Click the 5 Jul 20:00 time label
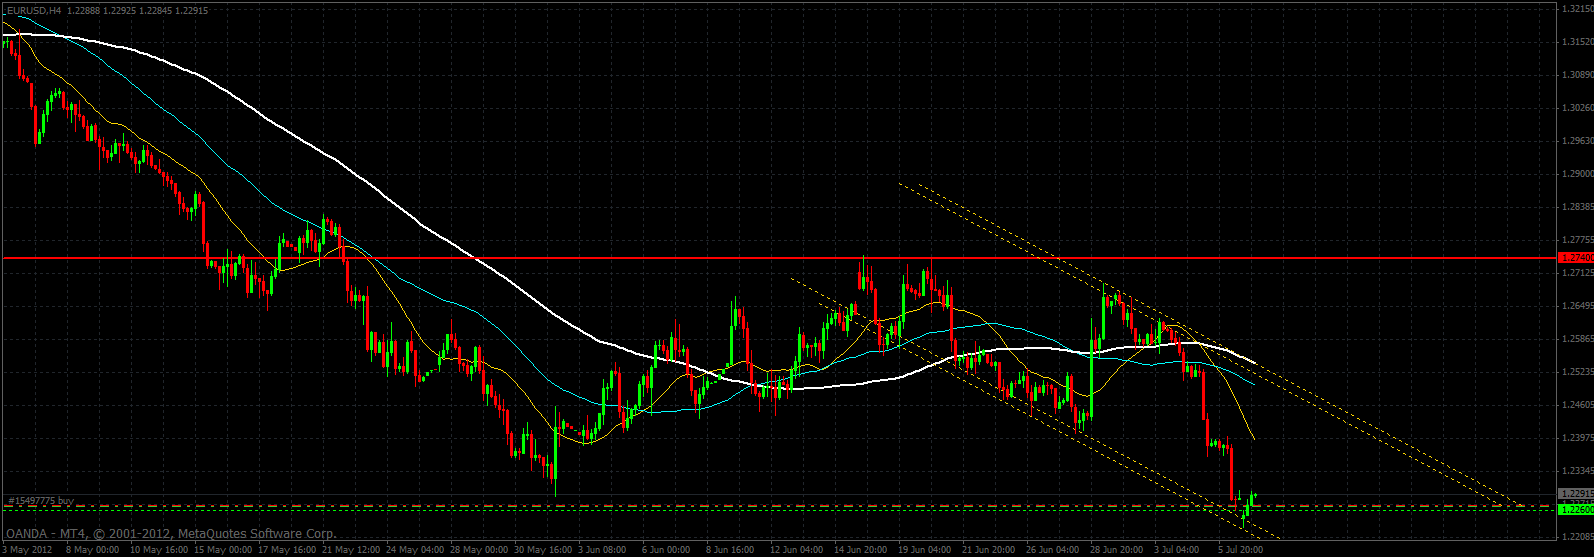 point(1240,549)
